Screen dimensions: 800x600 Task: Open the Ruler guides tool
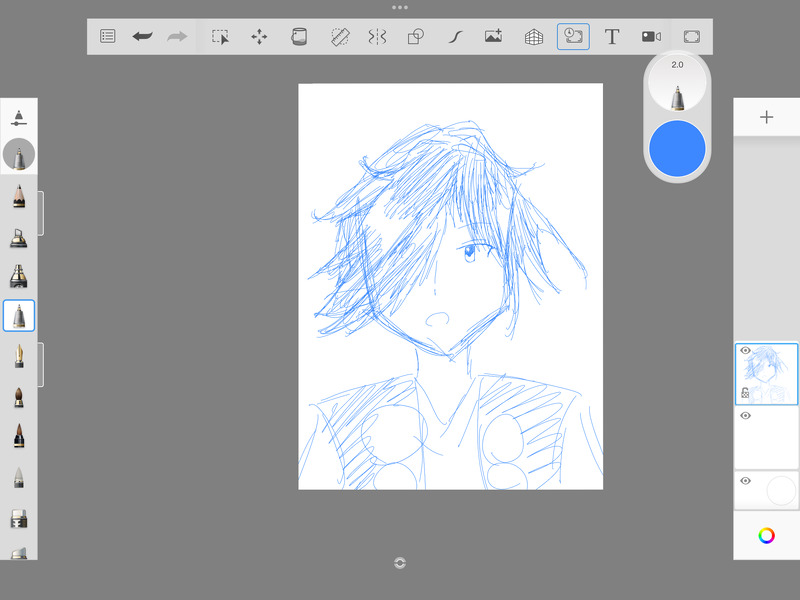340,37
